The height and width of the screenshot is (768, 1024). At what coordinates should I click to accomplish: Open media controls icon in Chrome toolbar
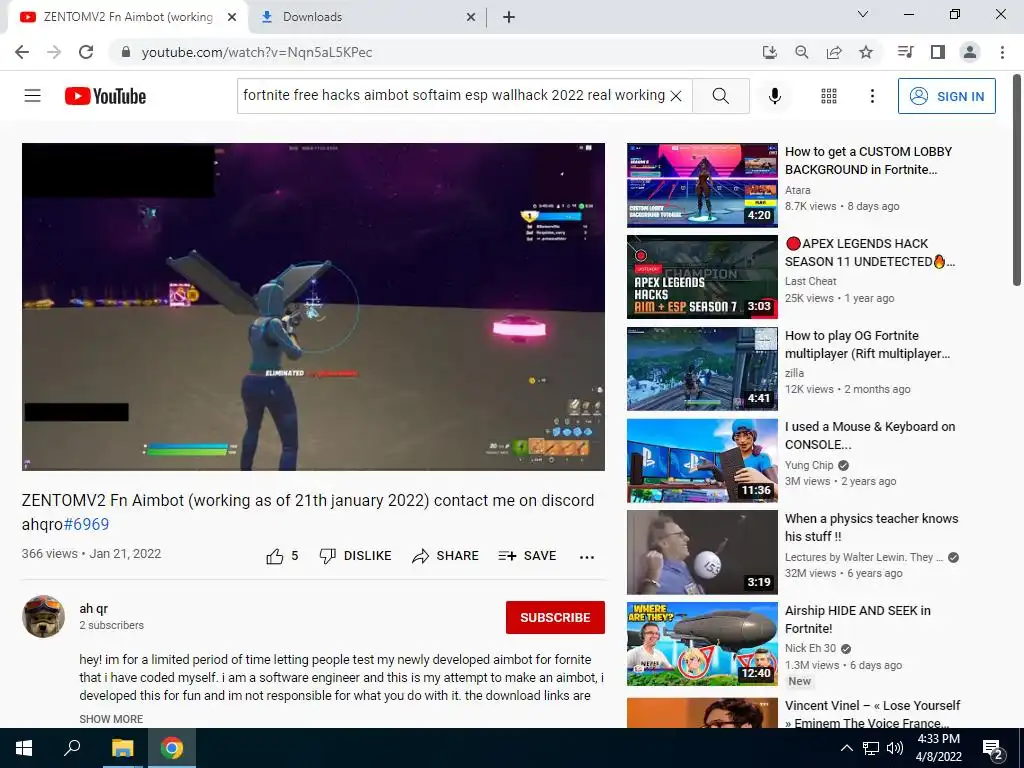pos(905,52)
